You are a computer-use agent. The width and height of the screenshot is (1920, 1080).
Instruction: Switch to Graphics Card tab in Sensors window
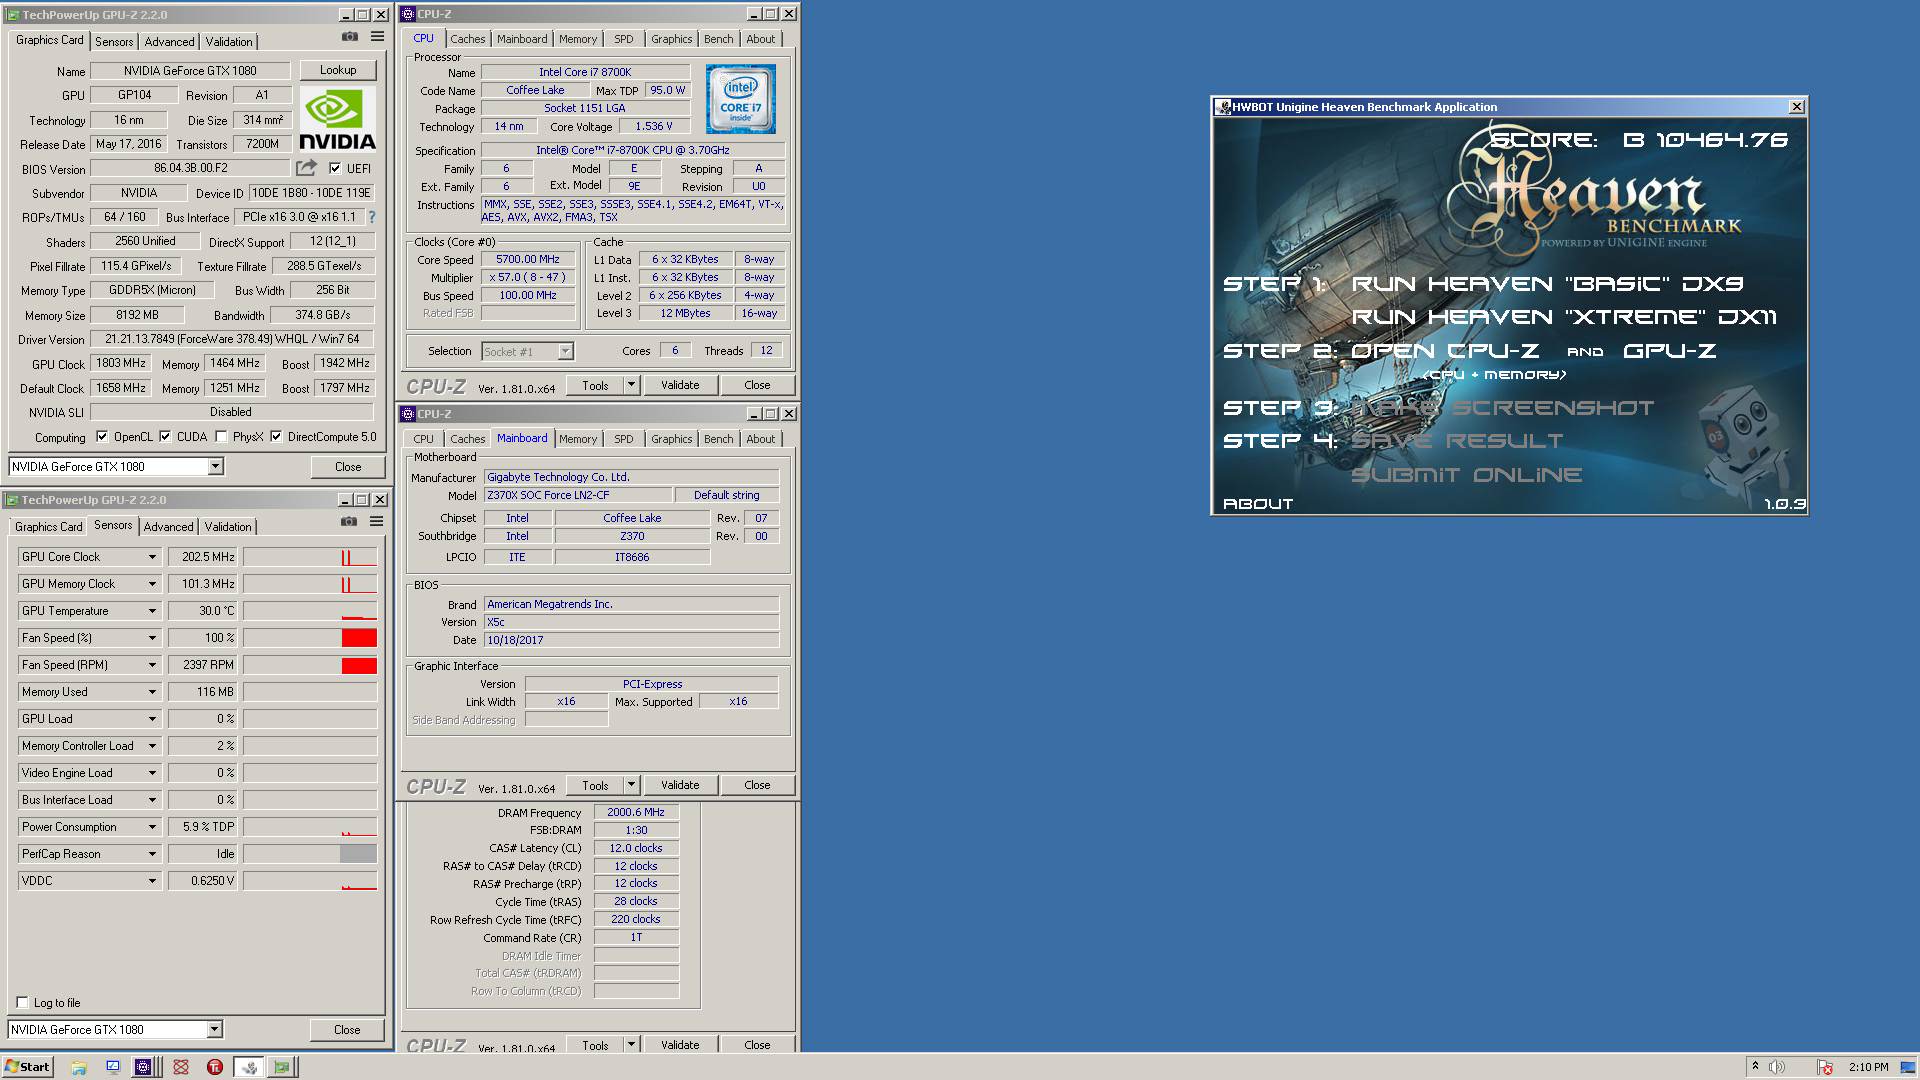tap(49, 527)
